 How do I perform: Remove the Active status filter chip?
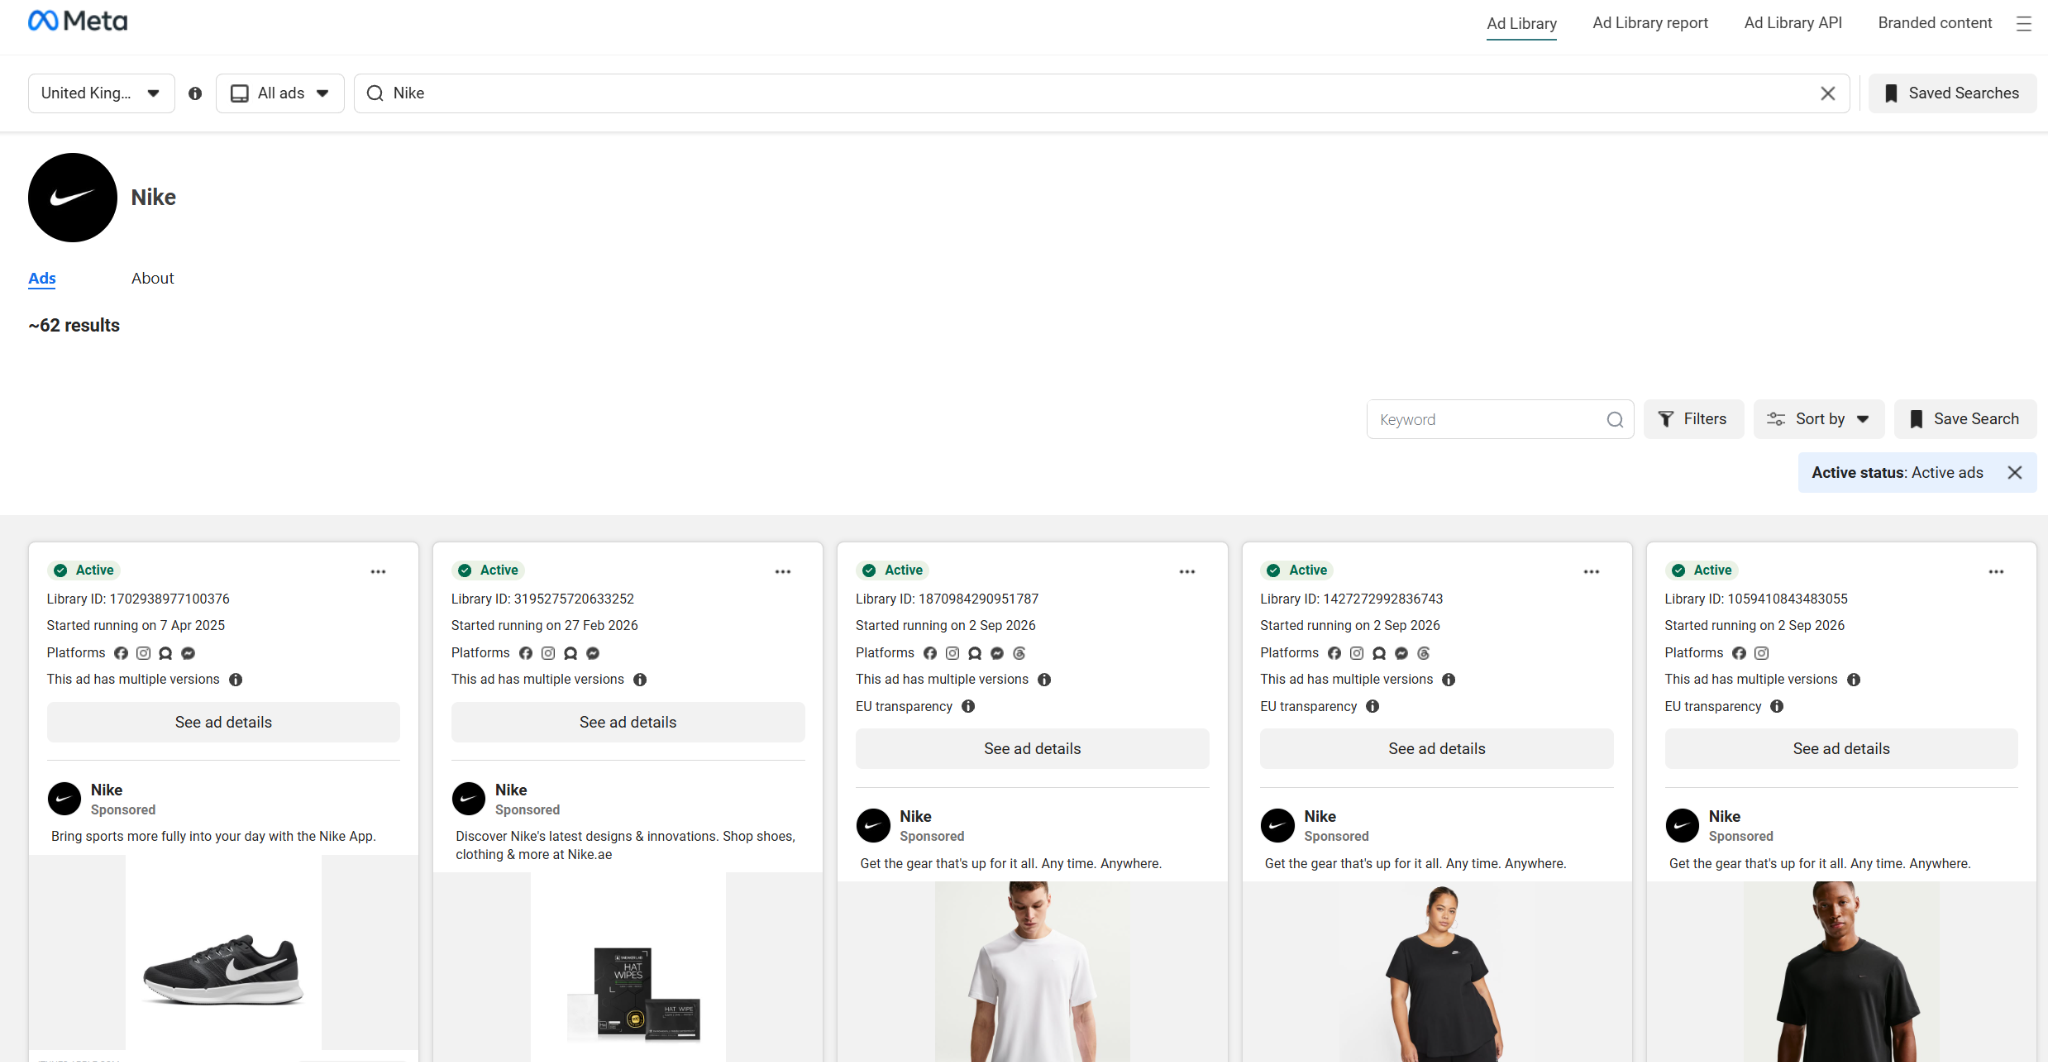pyautogui.click(x=2015, y=473)
